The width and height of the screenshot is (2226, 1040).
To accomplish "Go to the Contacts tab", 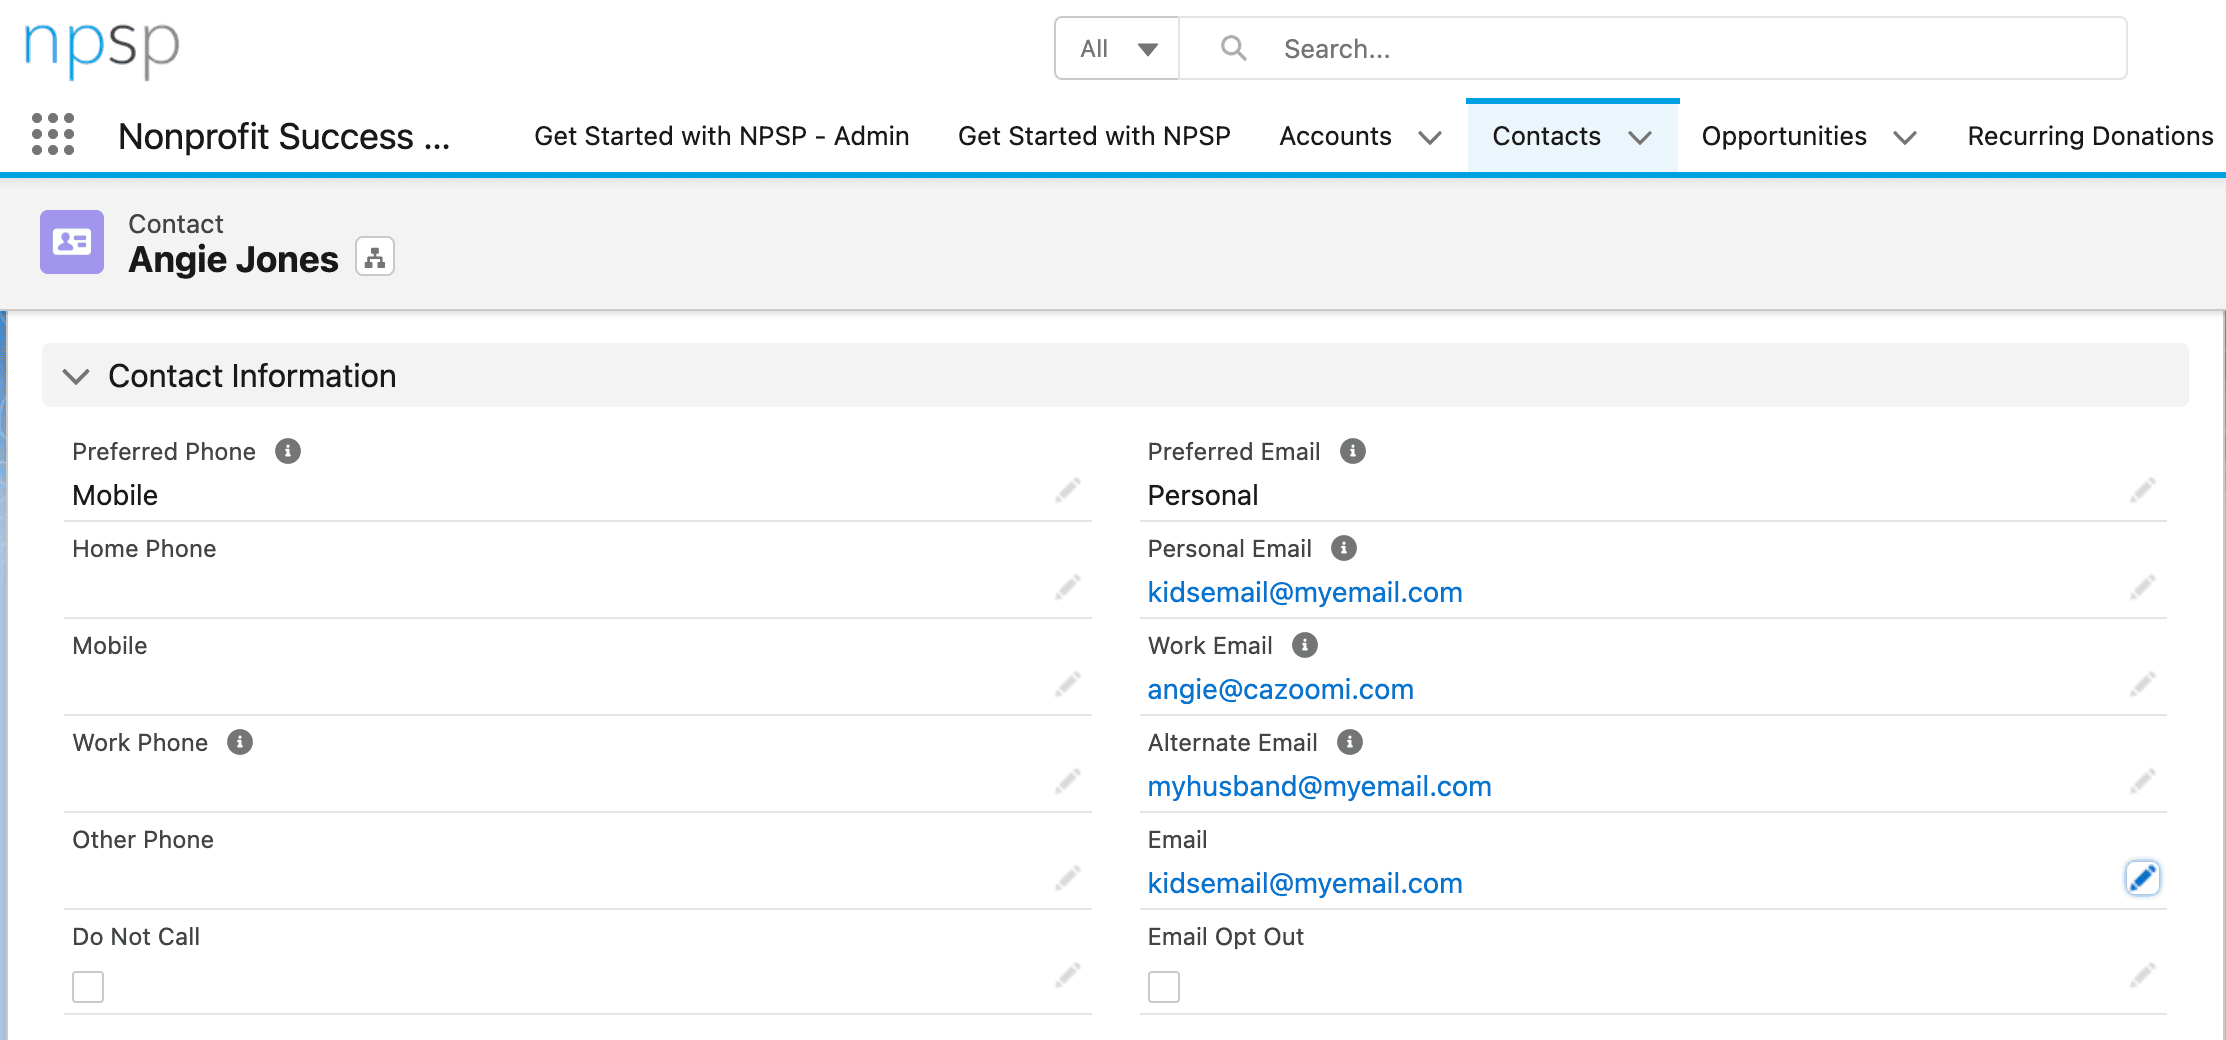I will [x=1546, y=136].
